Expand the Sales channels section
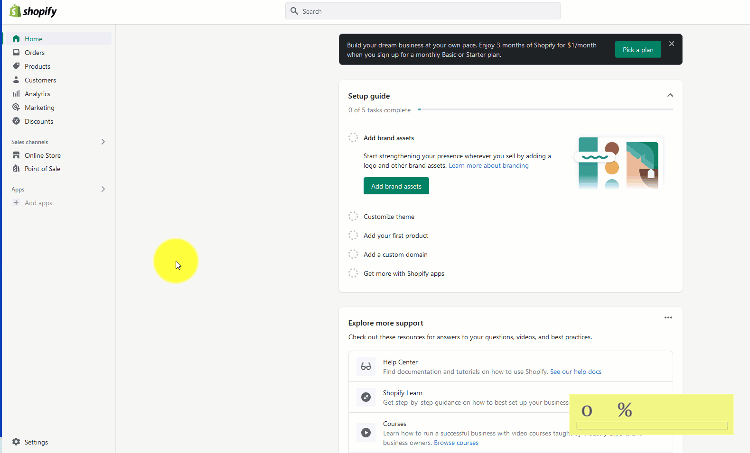Viewport: 750px width, 453px height. pyautogui.click(x=103, y=142)
